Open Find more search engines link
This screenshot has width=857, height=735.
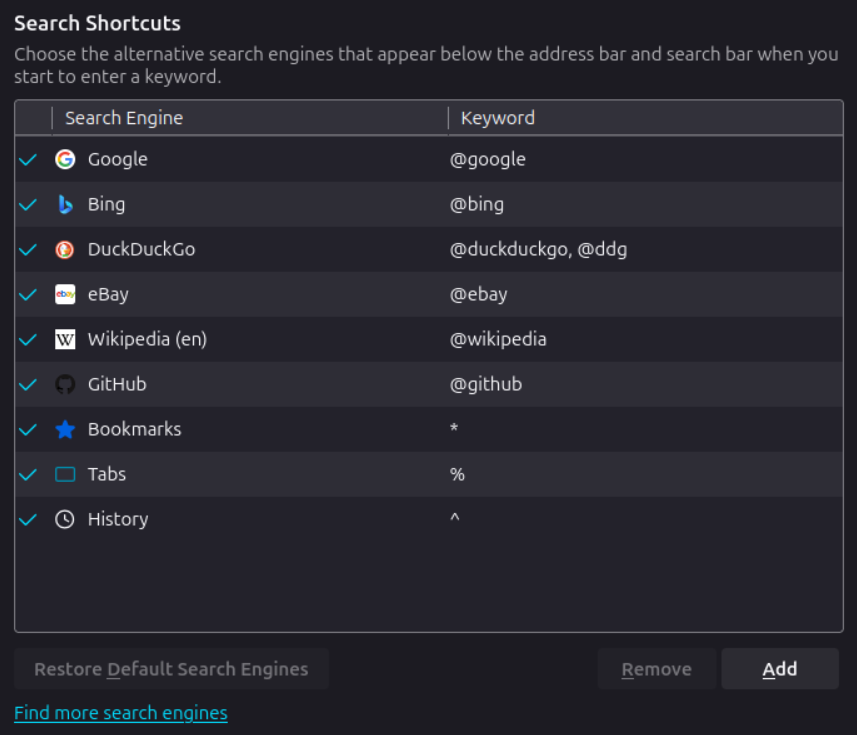click(121, 713)
